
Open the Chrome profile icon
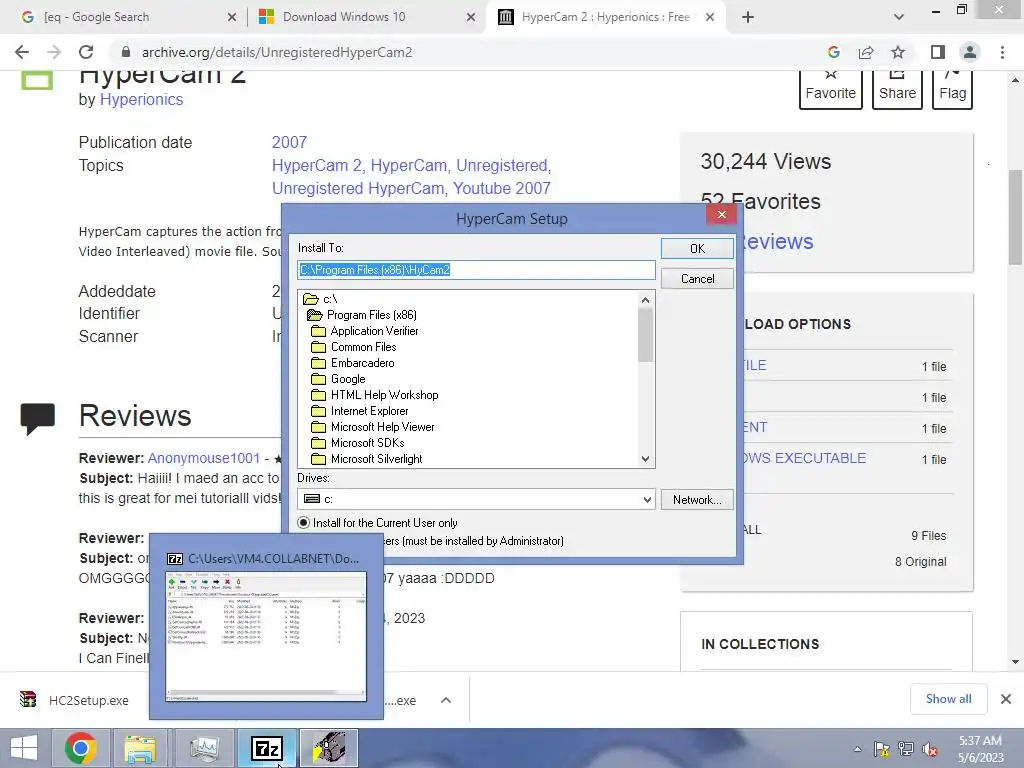point(970,52)
